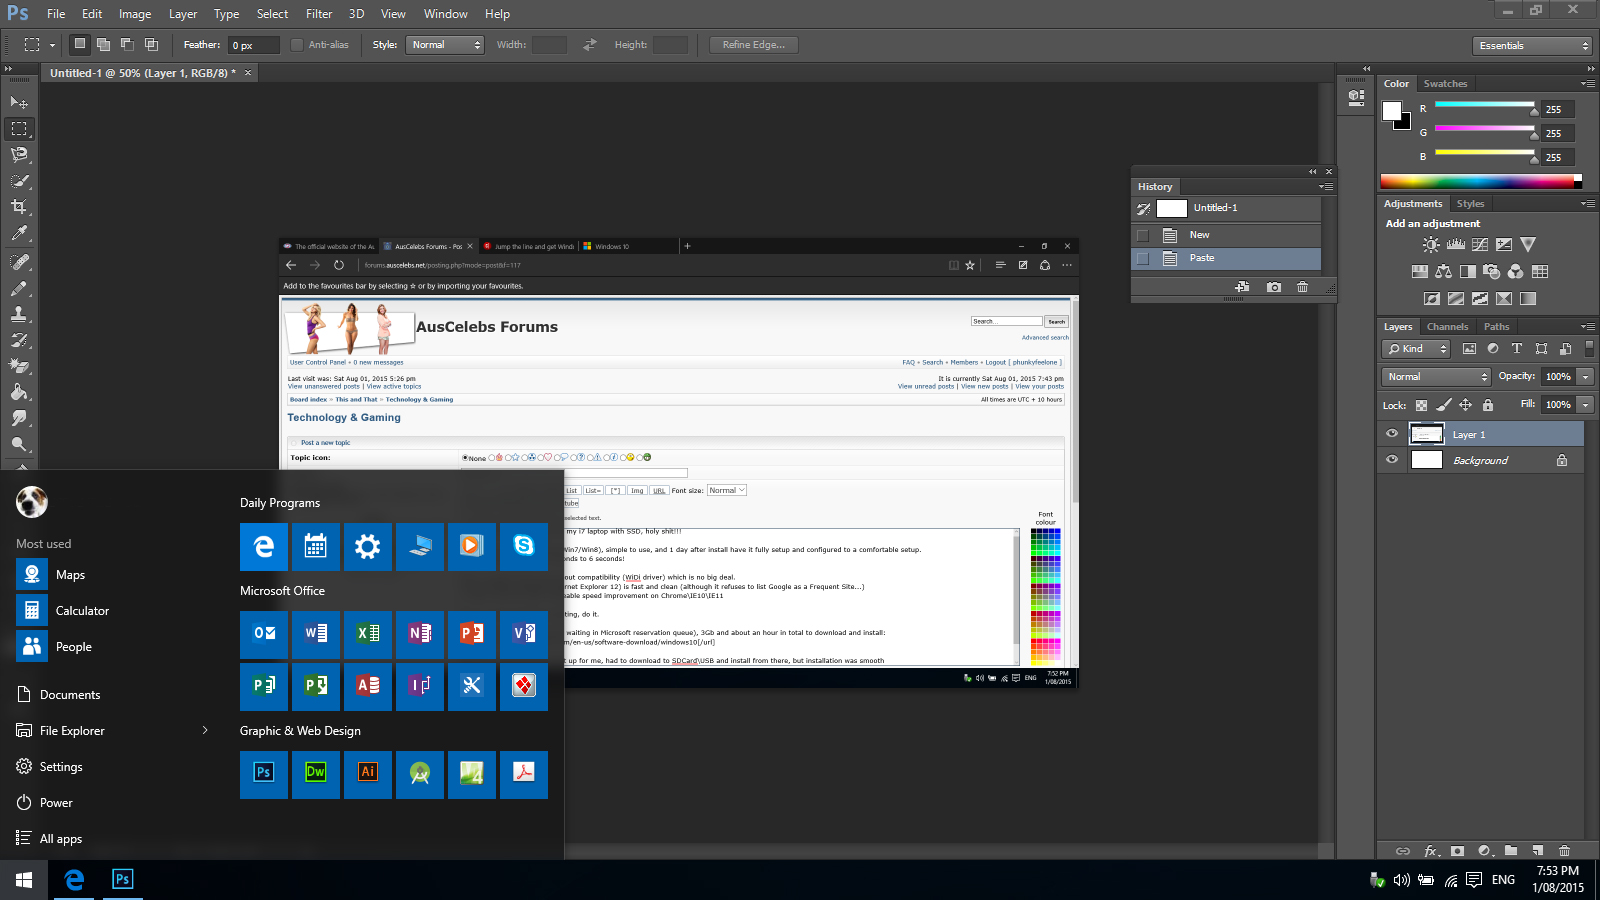Open layer style fx menu
The width and height of the screenshot is (1600, 900).
click(x=1431, y=851)
